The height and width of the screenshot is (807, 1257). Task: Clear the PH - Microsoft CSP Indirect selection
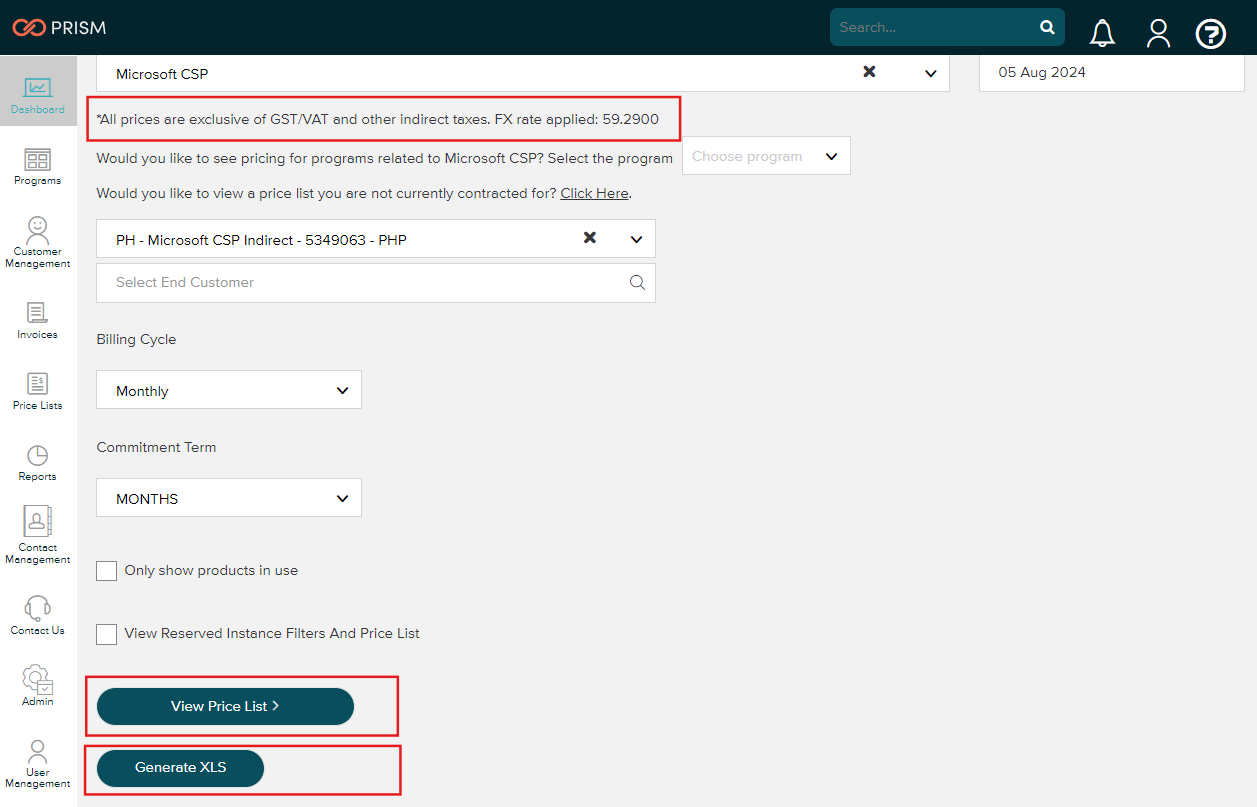point(590,238)
